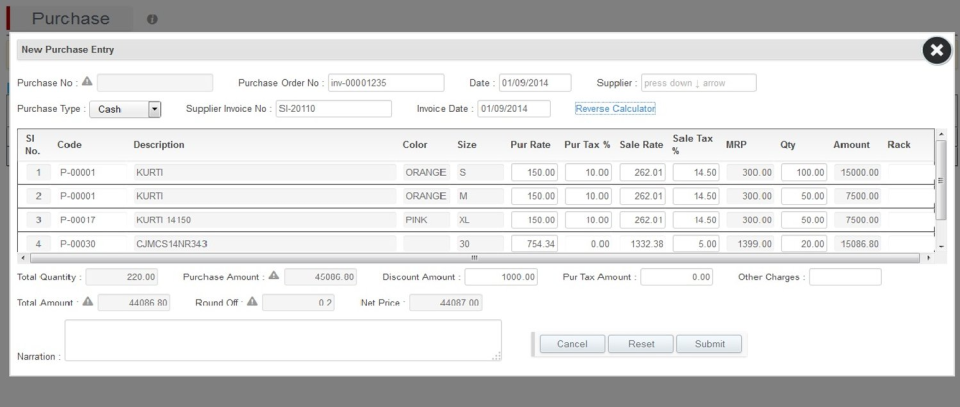The width and height of the screenshot is (960, 407).
Task: Click the Description column header
Action: tap(159, 145)
